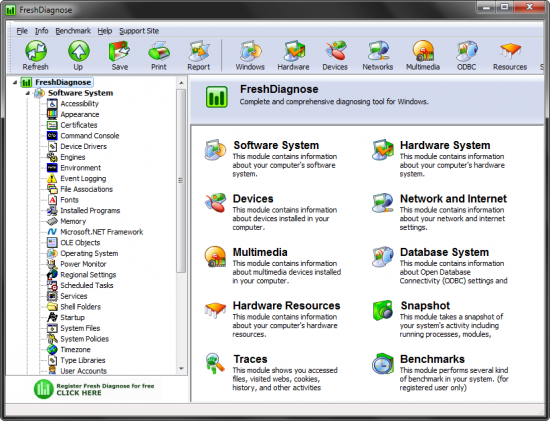Select Startup in the tree
Image resolution: width=550 pixels, height=421 pixels.
[x=72, y=318]
